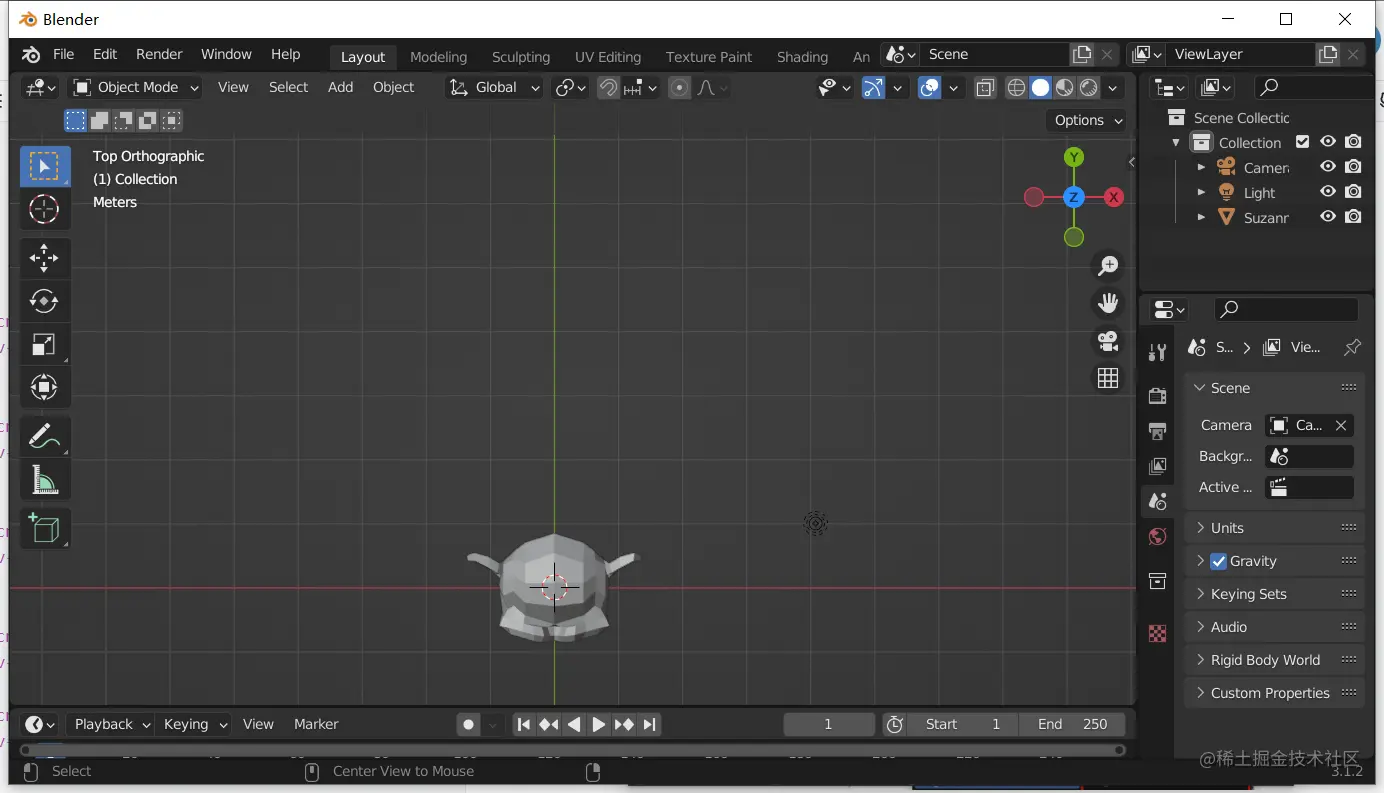Toggle Collection exclude checkbox in outliner
Screen dimensions: 1384x793
click(1303, 142)
